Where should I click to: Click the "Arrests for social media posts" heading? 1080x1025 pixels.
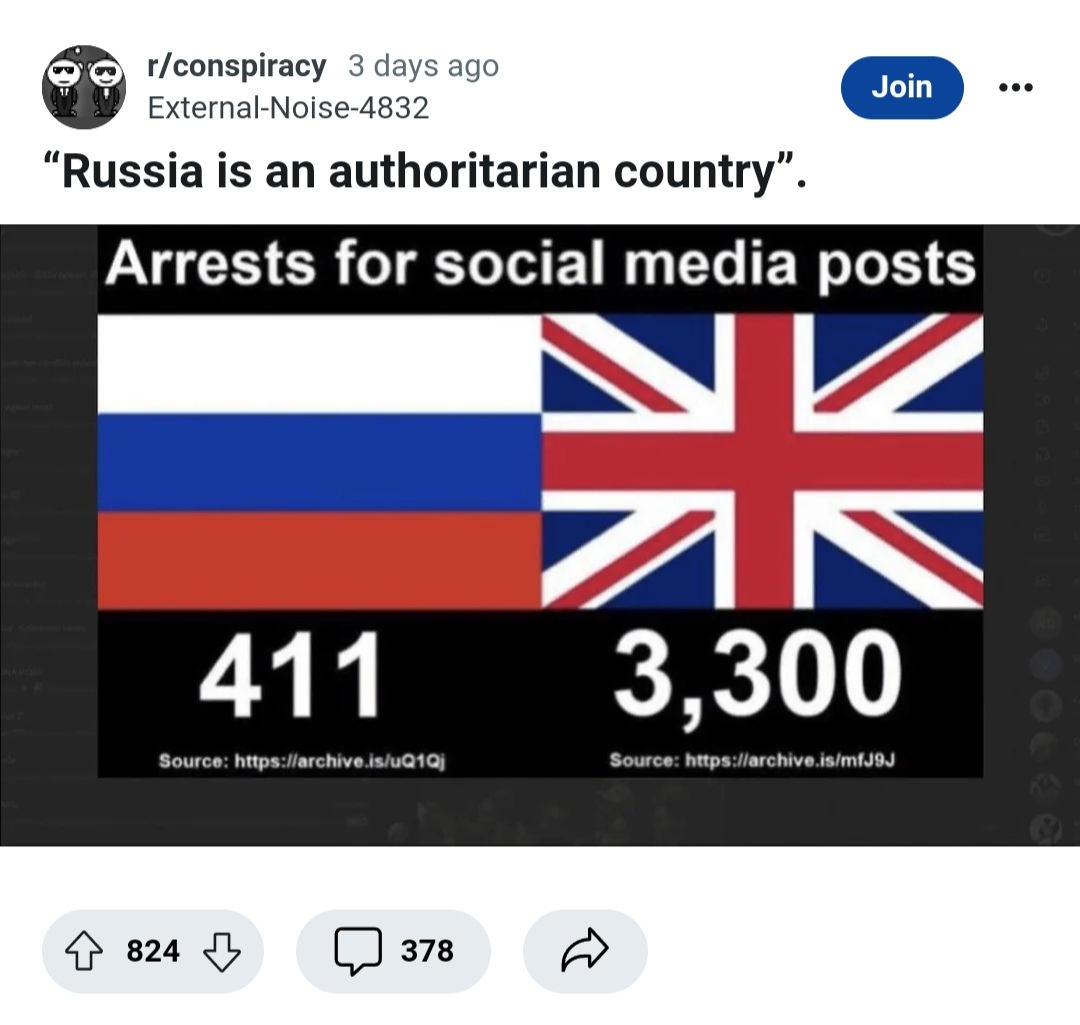(540, 263)
